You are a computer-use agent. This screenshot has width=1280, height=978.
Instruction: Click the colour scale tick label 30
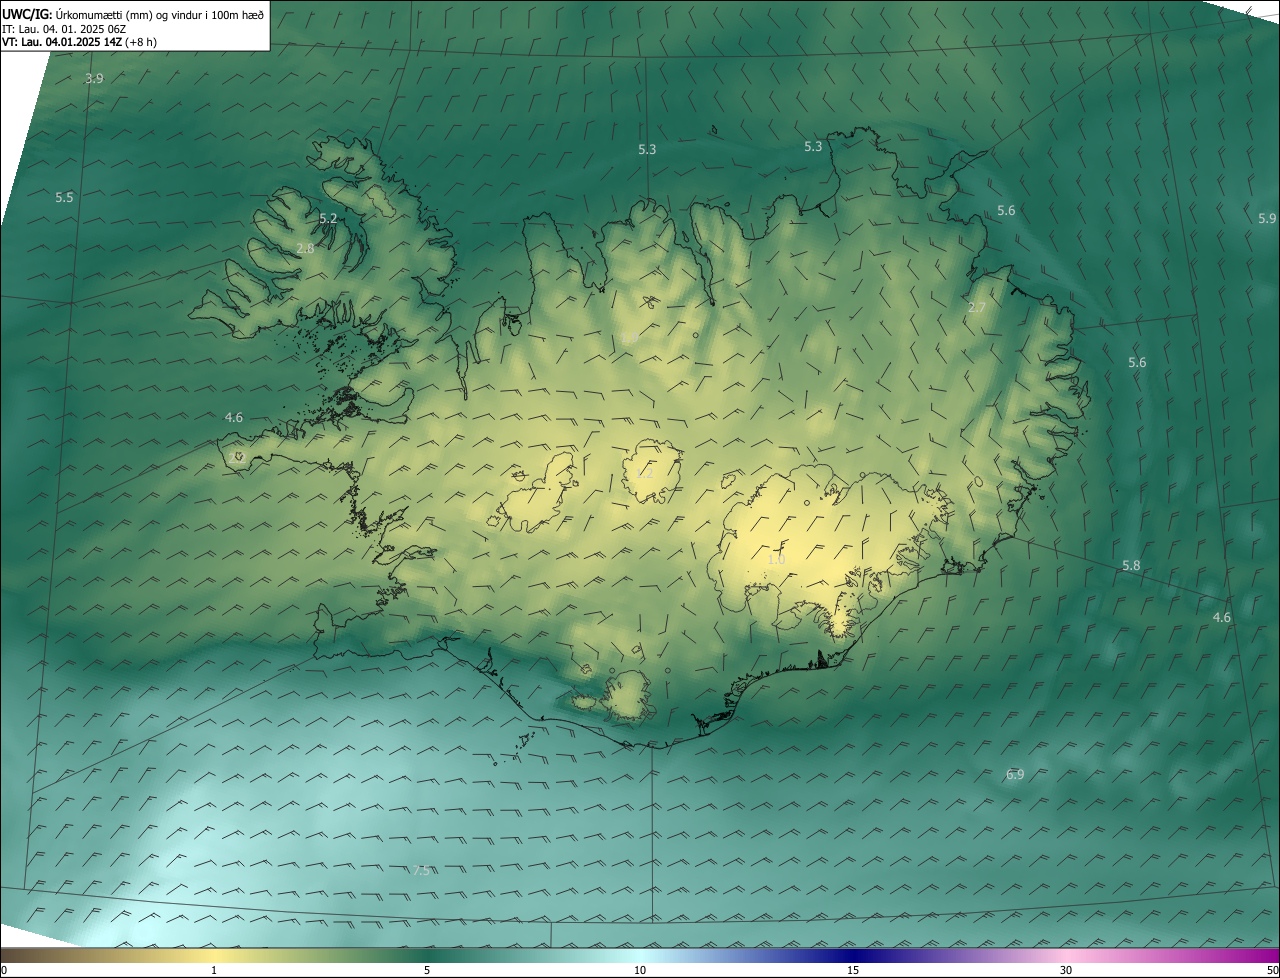click(x=1066, y=970)
